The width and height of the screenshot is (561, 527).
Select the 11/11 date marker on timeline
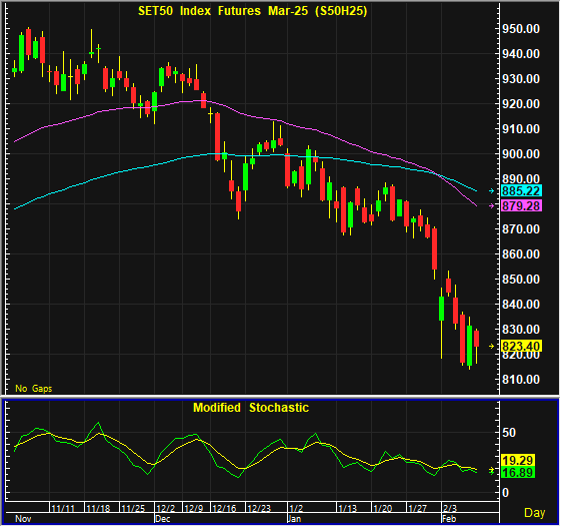[63, 508]
